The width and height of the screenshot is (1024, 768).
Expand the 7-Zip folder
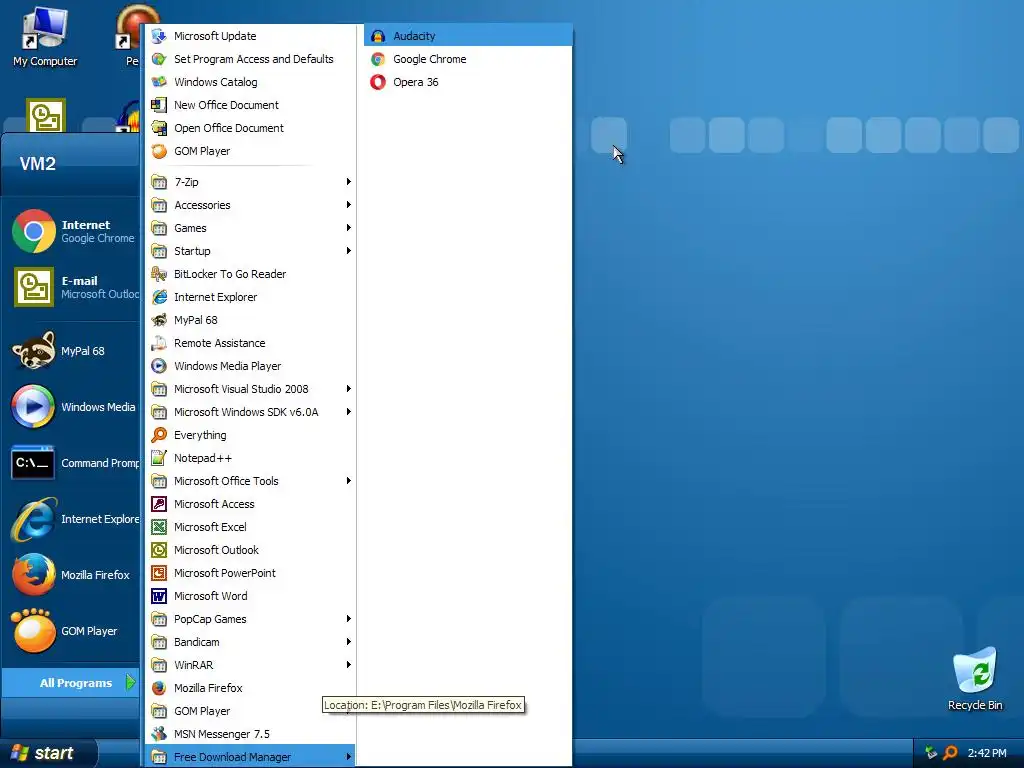[x=251, y=182]
